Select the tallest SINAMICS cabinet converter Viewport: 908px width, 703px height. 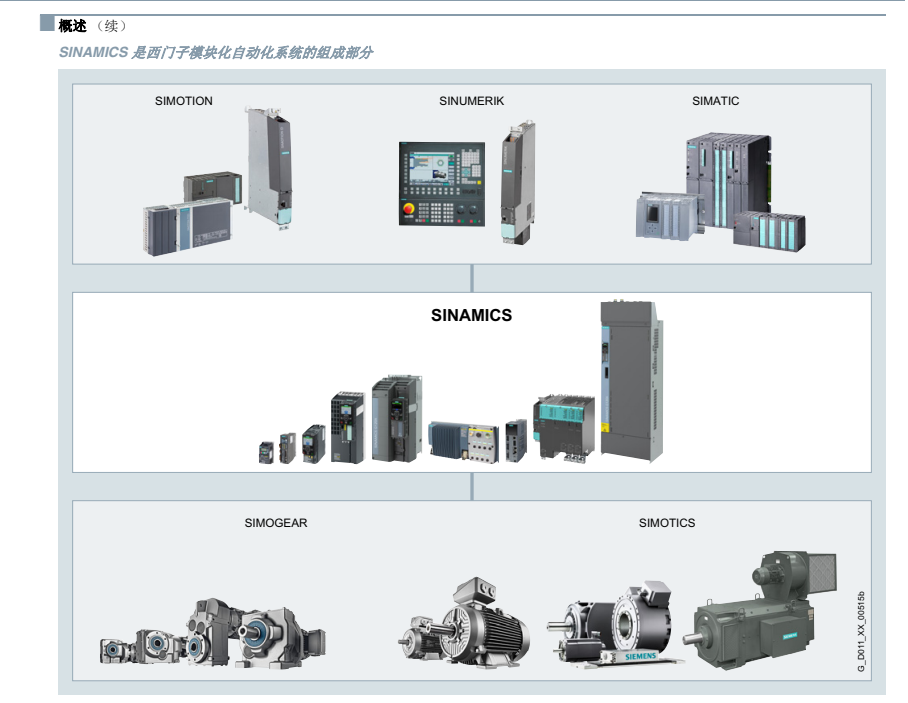coord(630,382)
